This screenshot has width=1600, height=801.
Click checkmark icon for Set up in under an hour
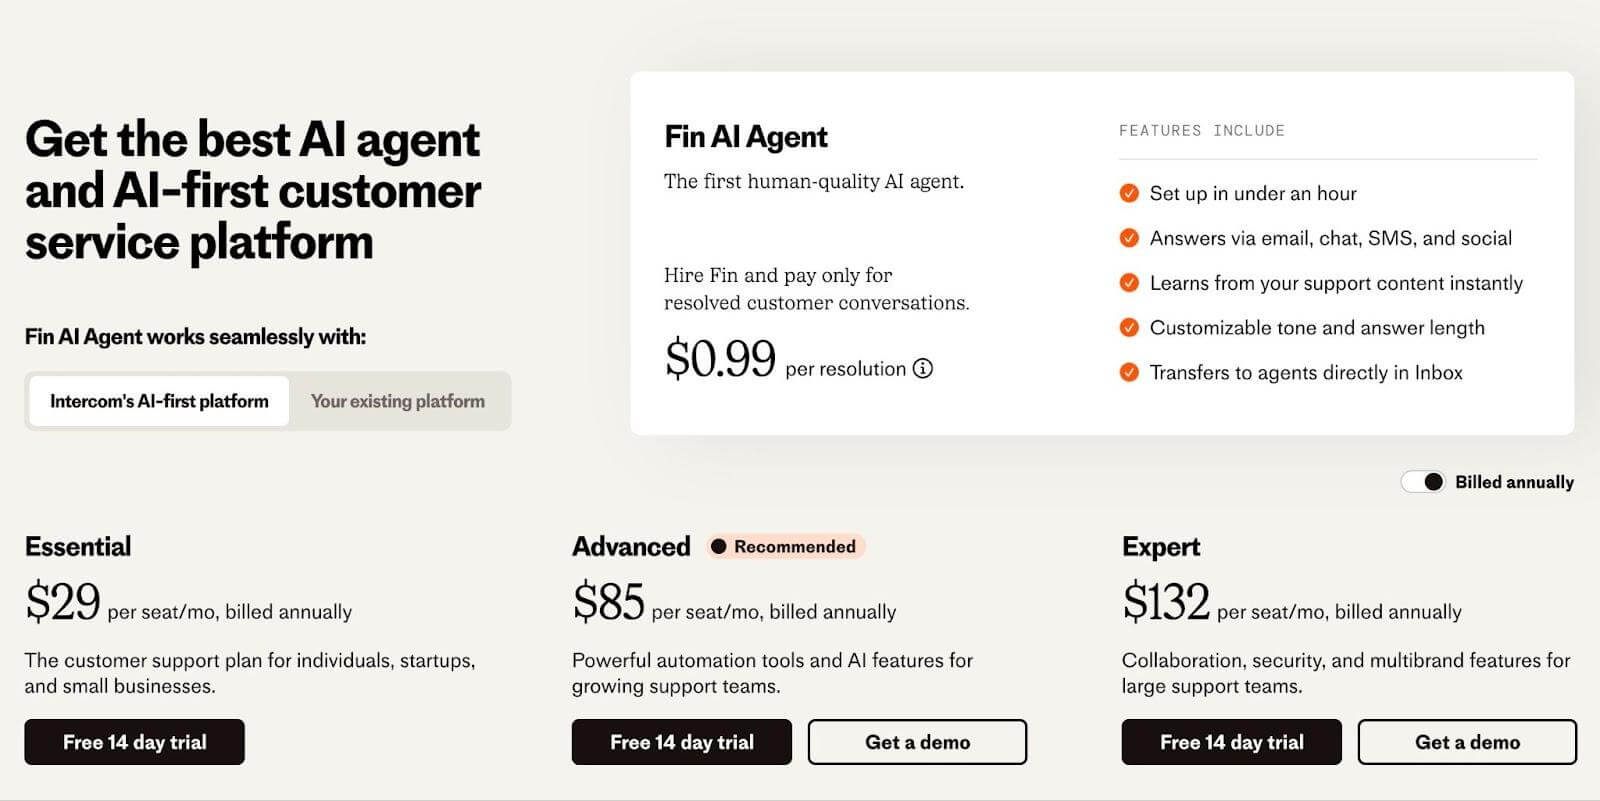click(1129, 193)
